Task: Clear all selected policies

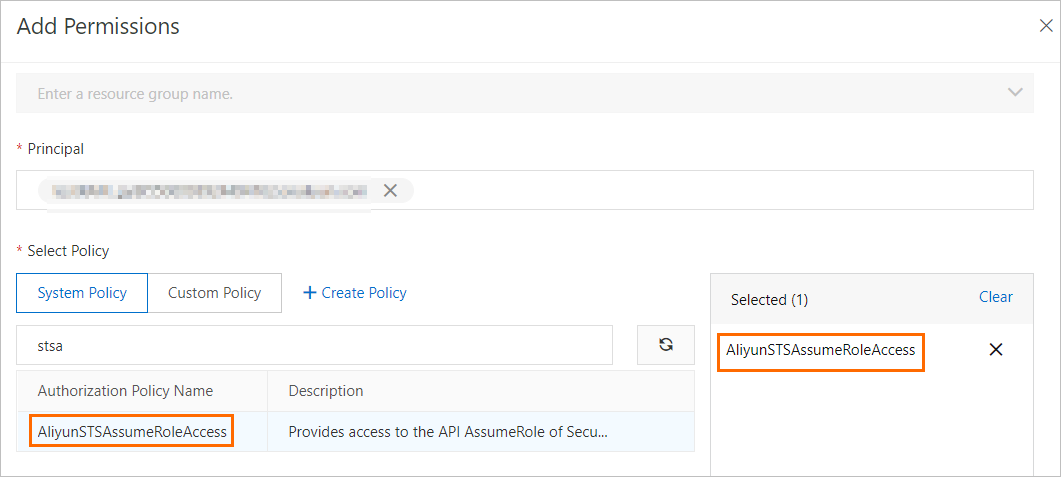Action: 995,297
